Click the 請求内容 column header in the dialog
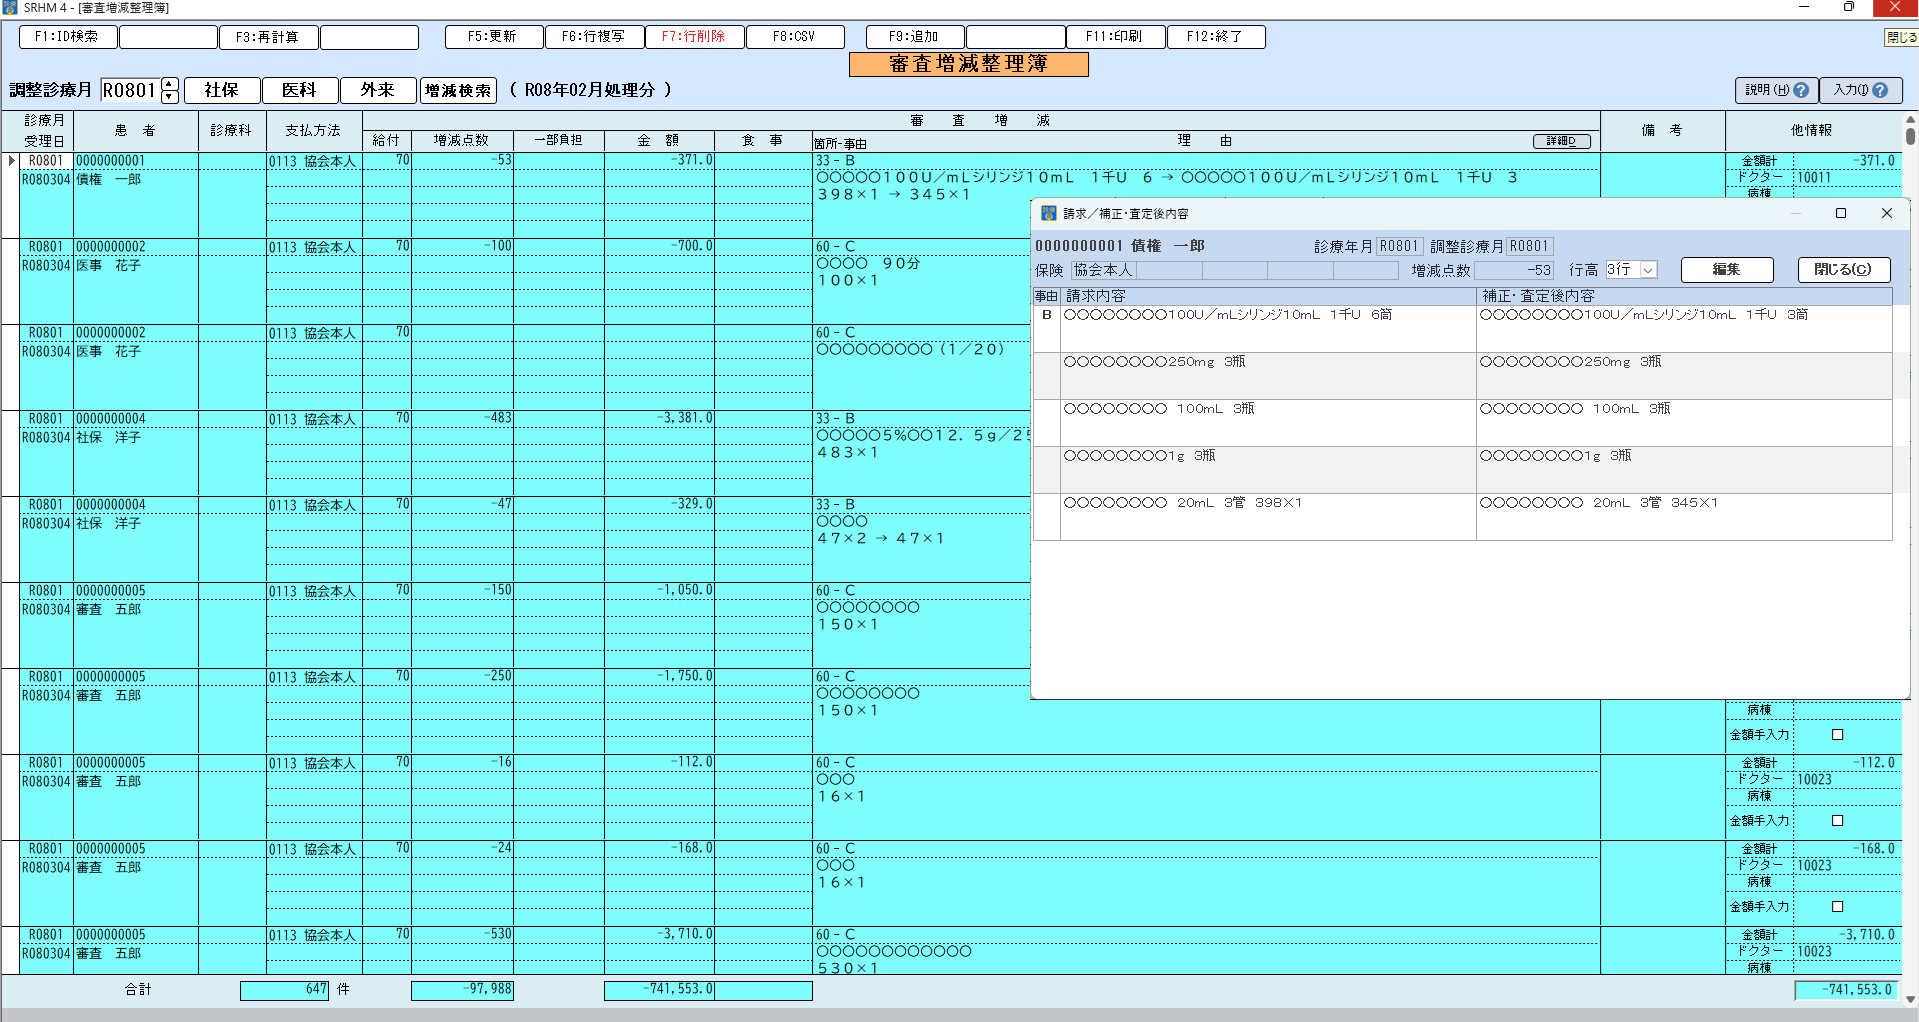Screen dimensions: 1919x1022 tap(1268, 296)
